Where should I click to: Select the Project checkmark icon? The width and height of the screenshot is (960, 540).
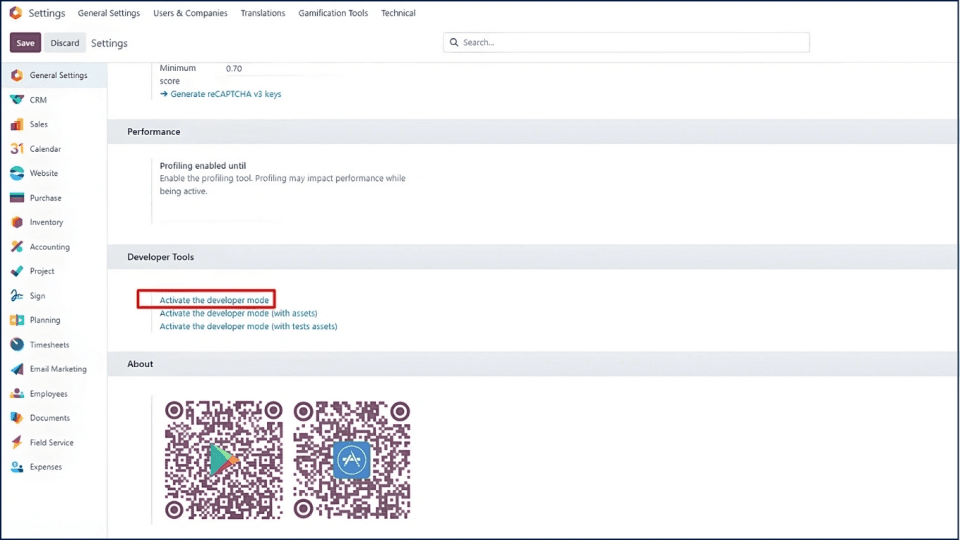(17, 271)
